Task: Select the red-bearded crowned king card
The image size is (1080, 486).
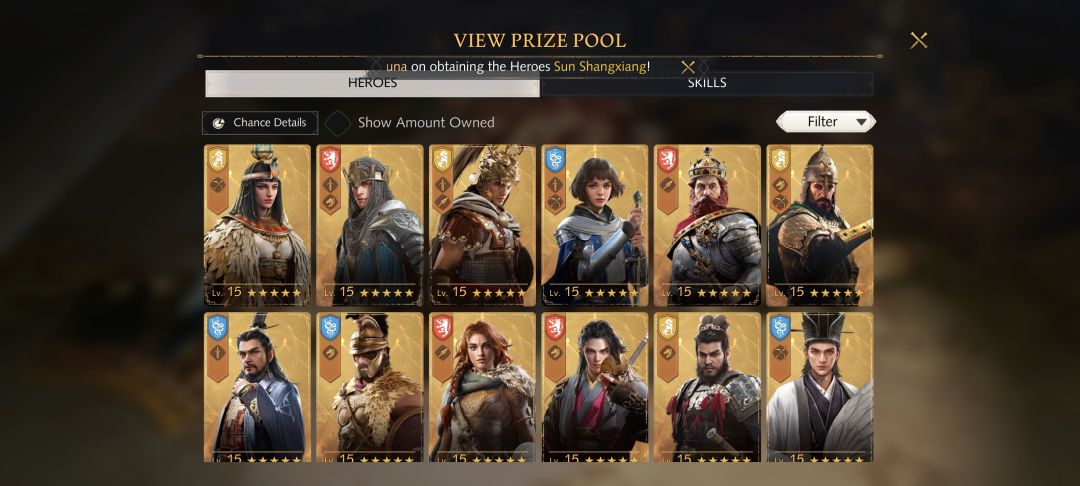Action: point(707,225)
